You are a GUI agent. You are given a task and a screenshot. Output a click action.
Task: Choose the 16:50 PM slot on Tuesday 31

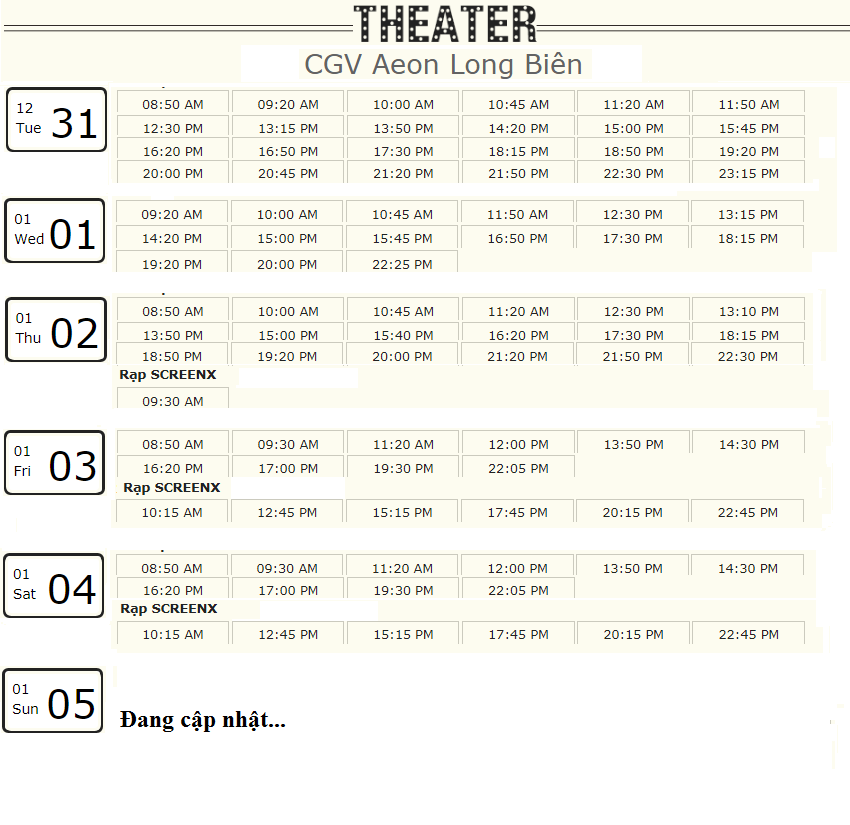point(288,150)
